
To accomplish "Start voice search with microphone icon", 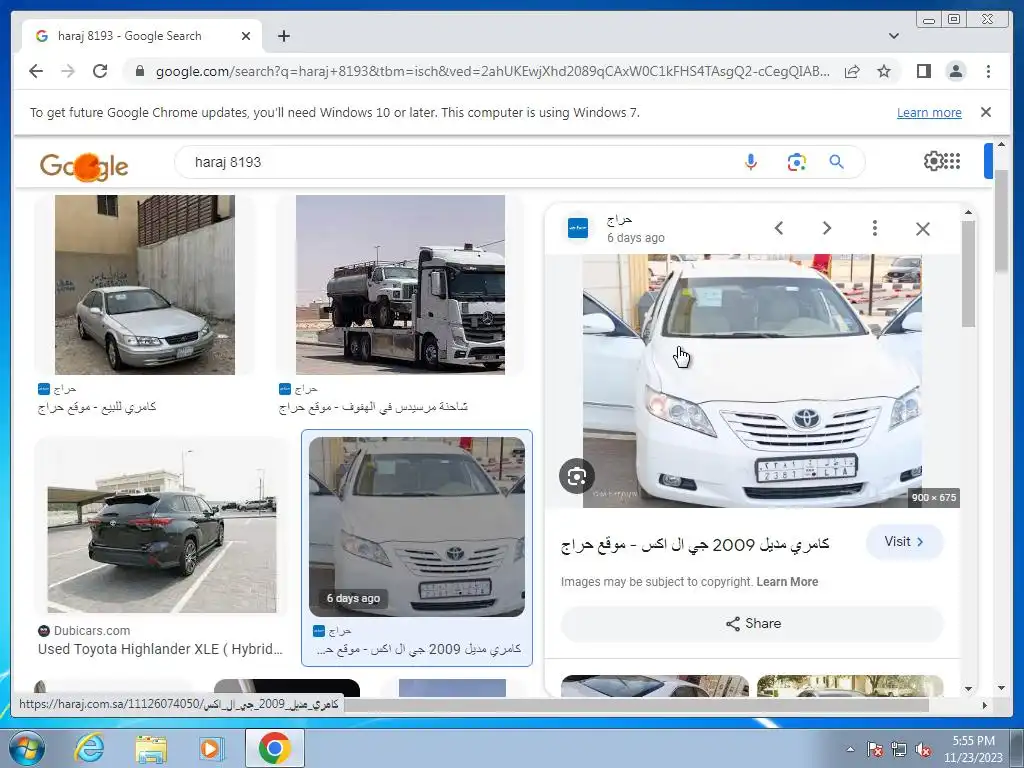I will [750, 162].
